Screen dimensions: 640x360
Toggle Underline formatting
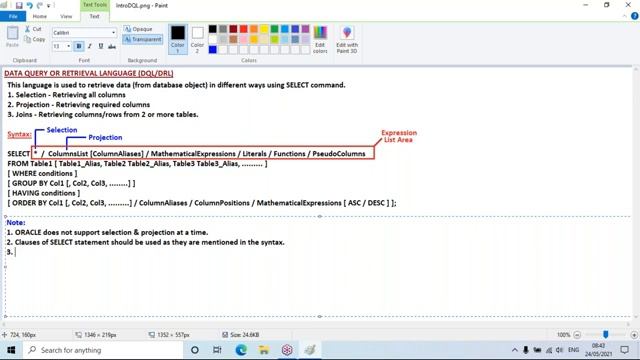point(101,46)
